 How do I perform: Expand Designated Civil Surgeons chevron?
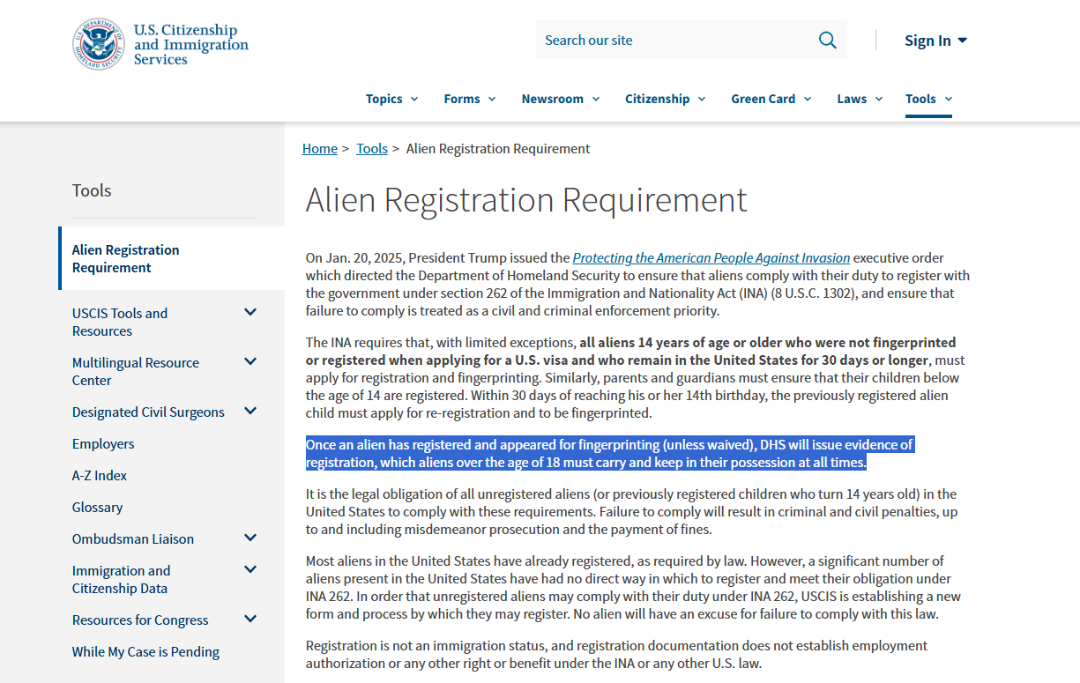click(250, 411)
